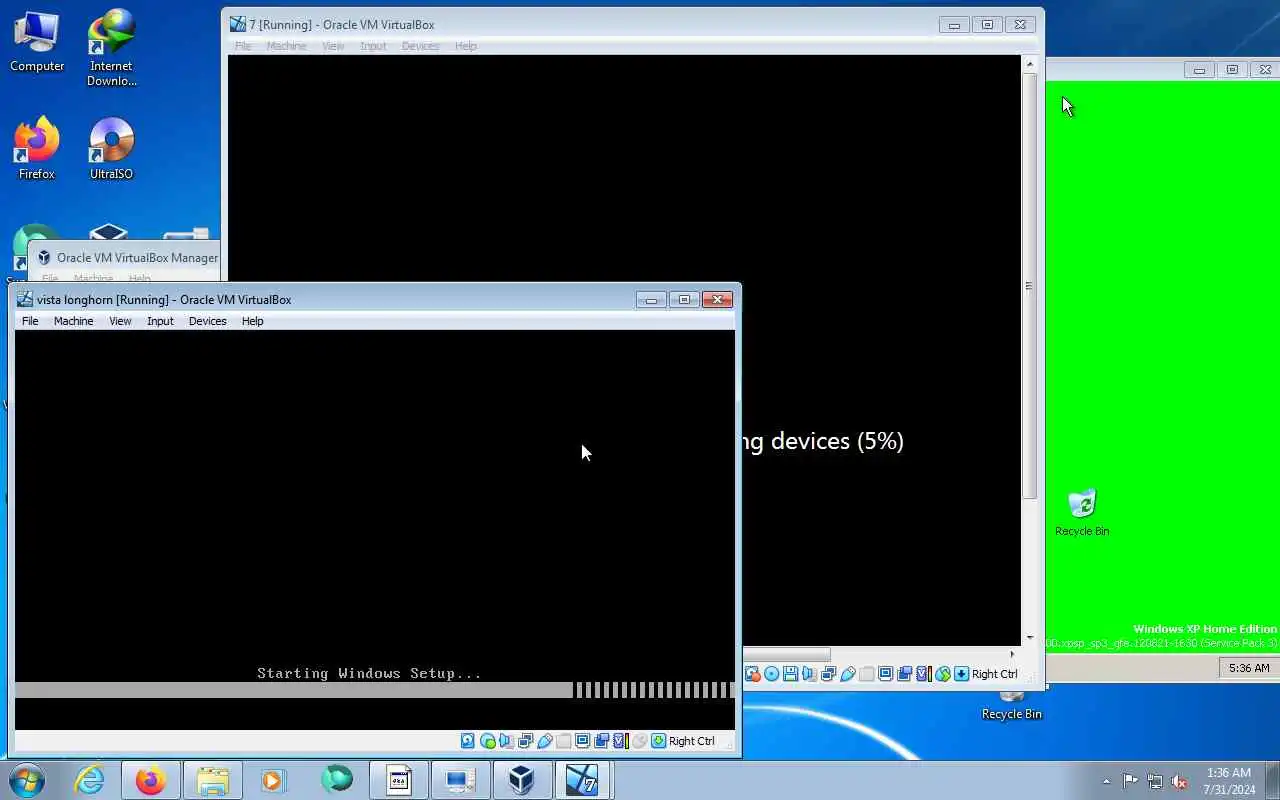This screenshot has height=800, width=1280.
Task: Open the File menu in vista longhorn window
Action: click(30, 321)
